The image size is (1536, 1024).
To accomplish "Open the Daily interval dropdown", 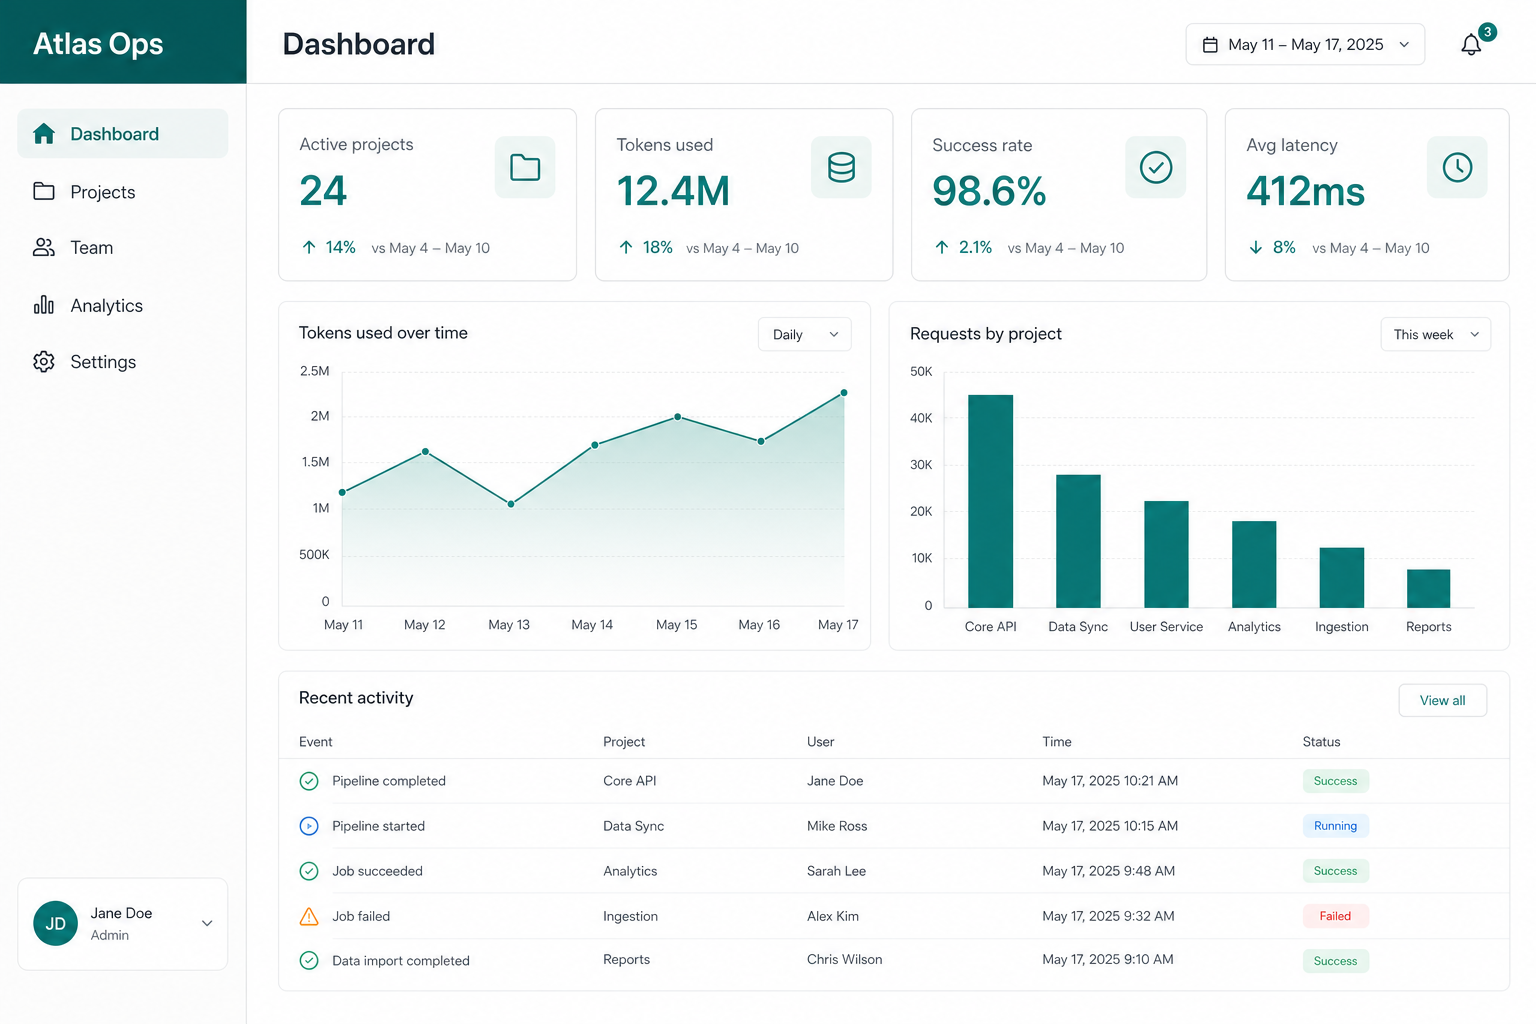I will (805, 334).
